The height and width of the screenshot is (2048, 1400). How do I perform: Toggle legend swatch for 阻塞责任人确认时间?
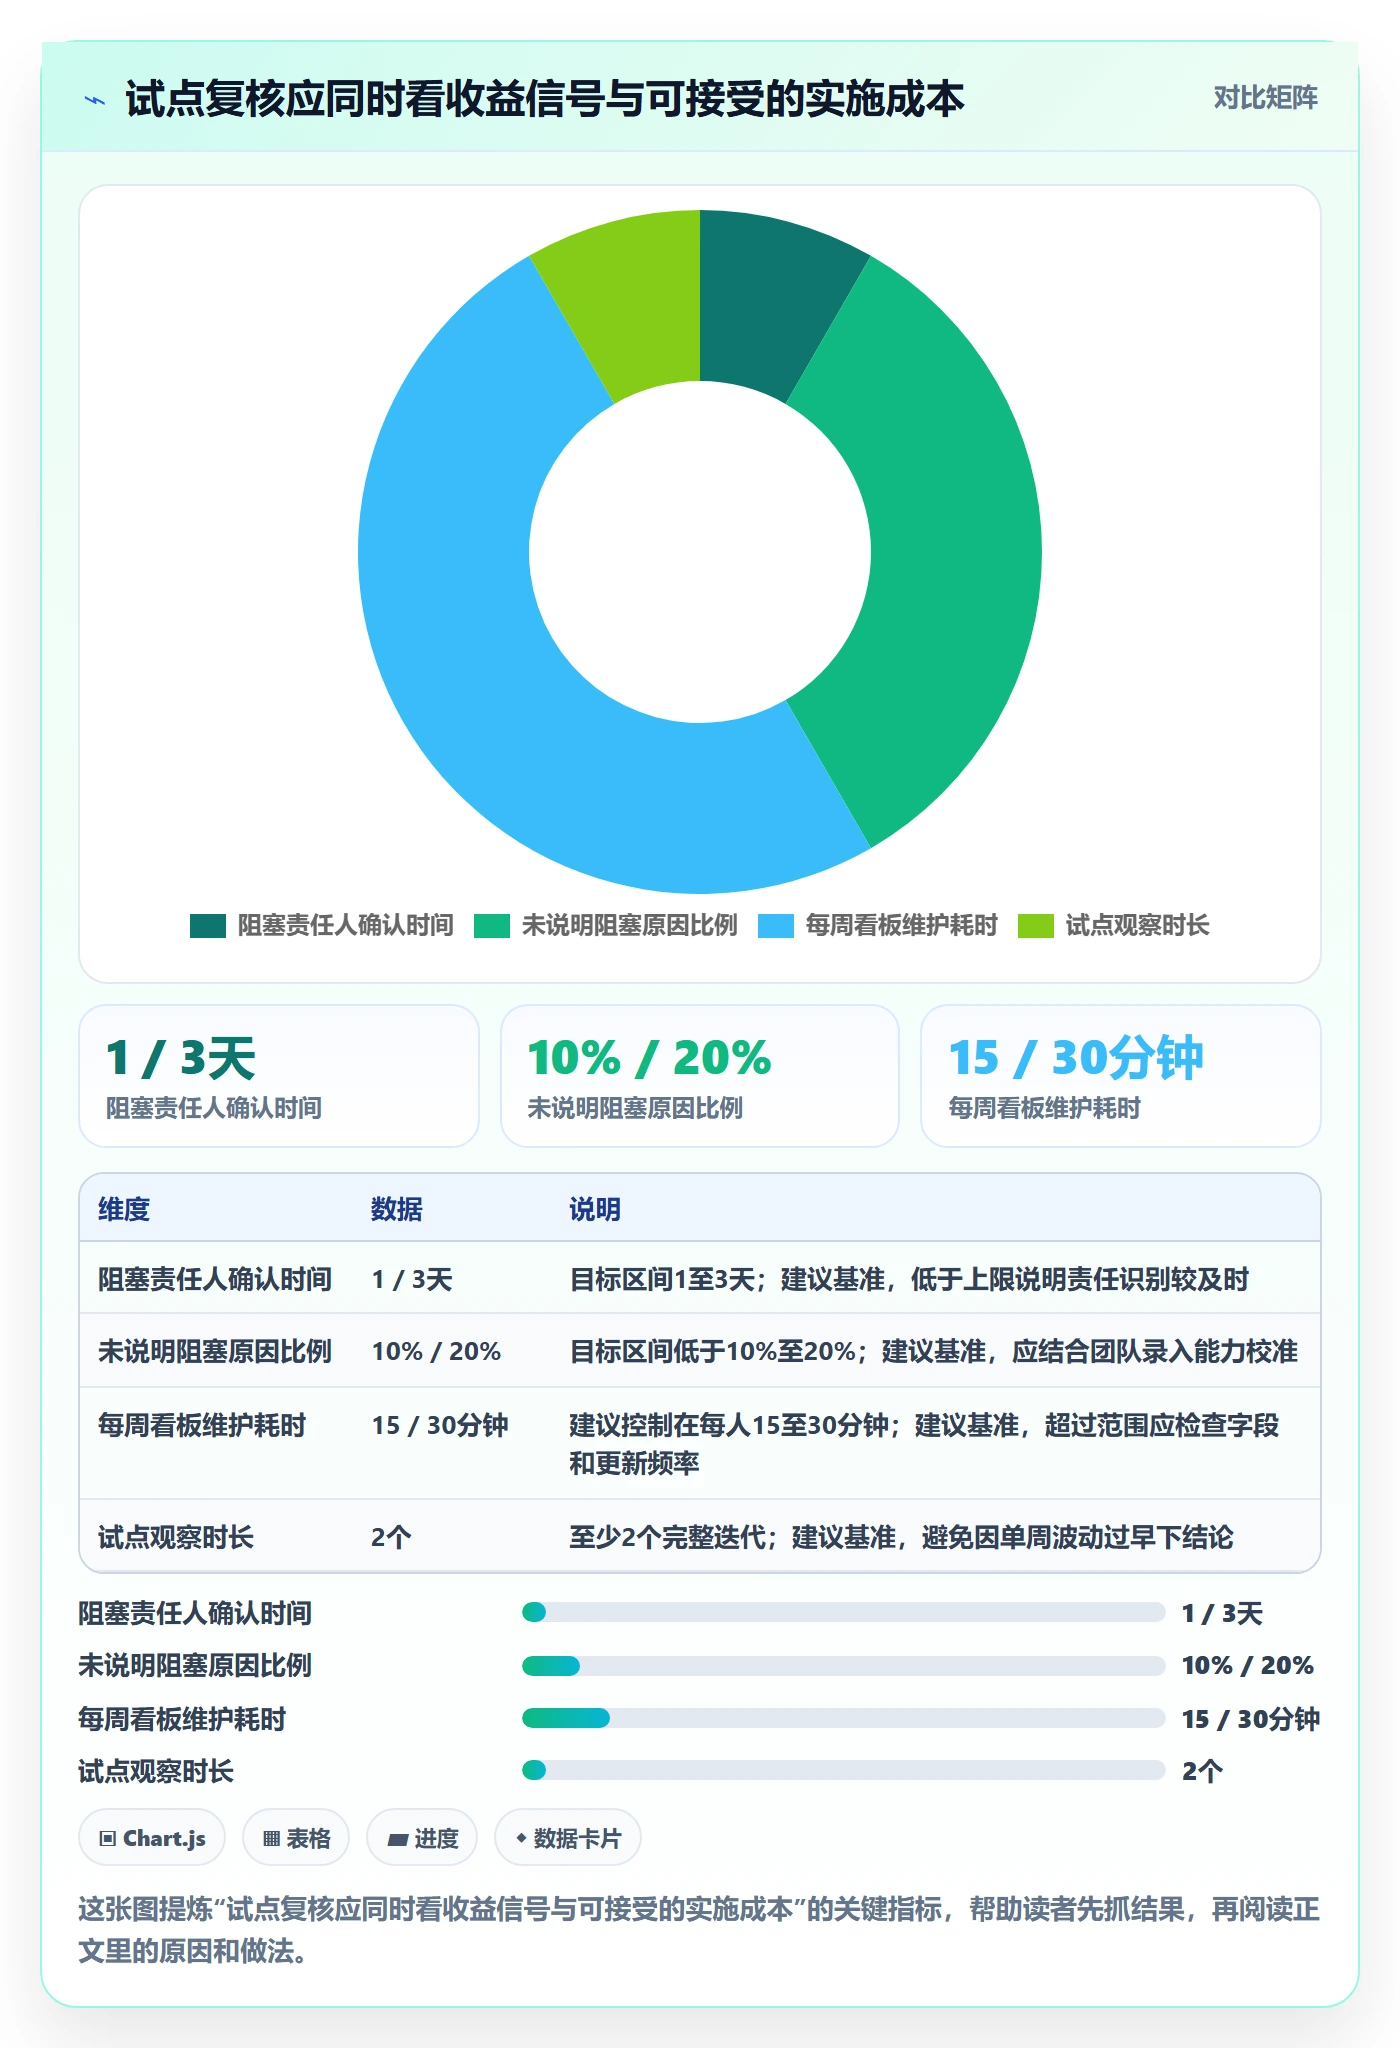208,926
